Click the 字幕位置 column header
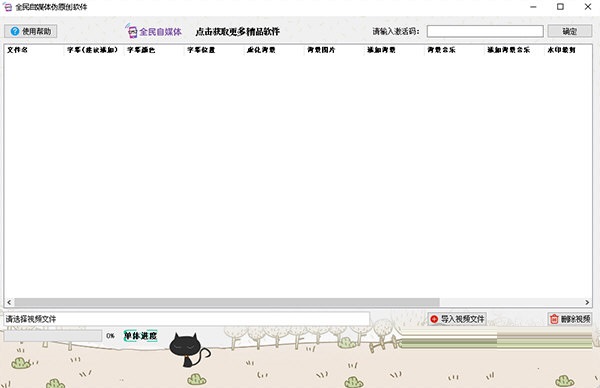 [214, 50]
